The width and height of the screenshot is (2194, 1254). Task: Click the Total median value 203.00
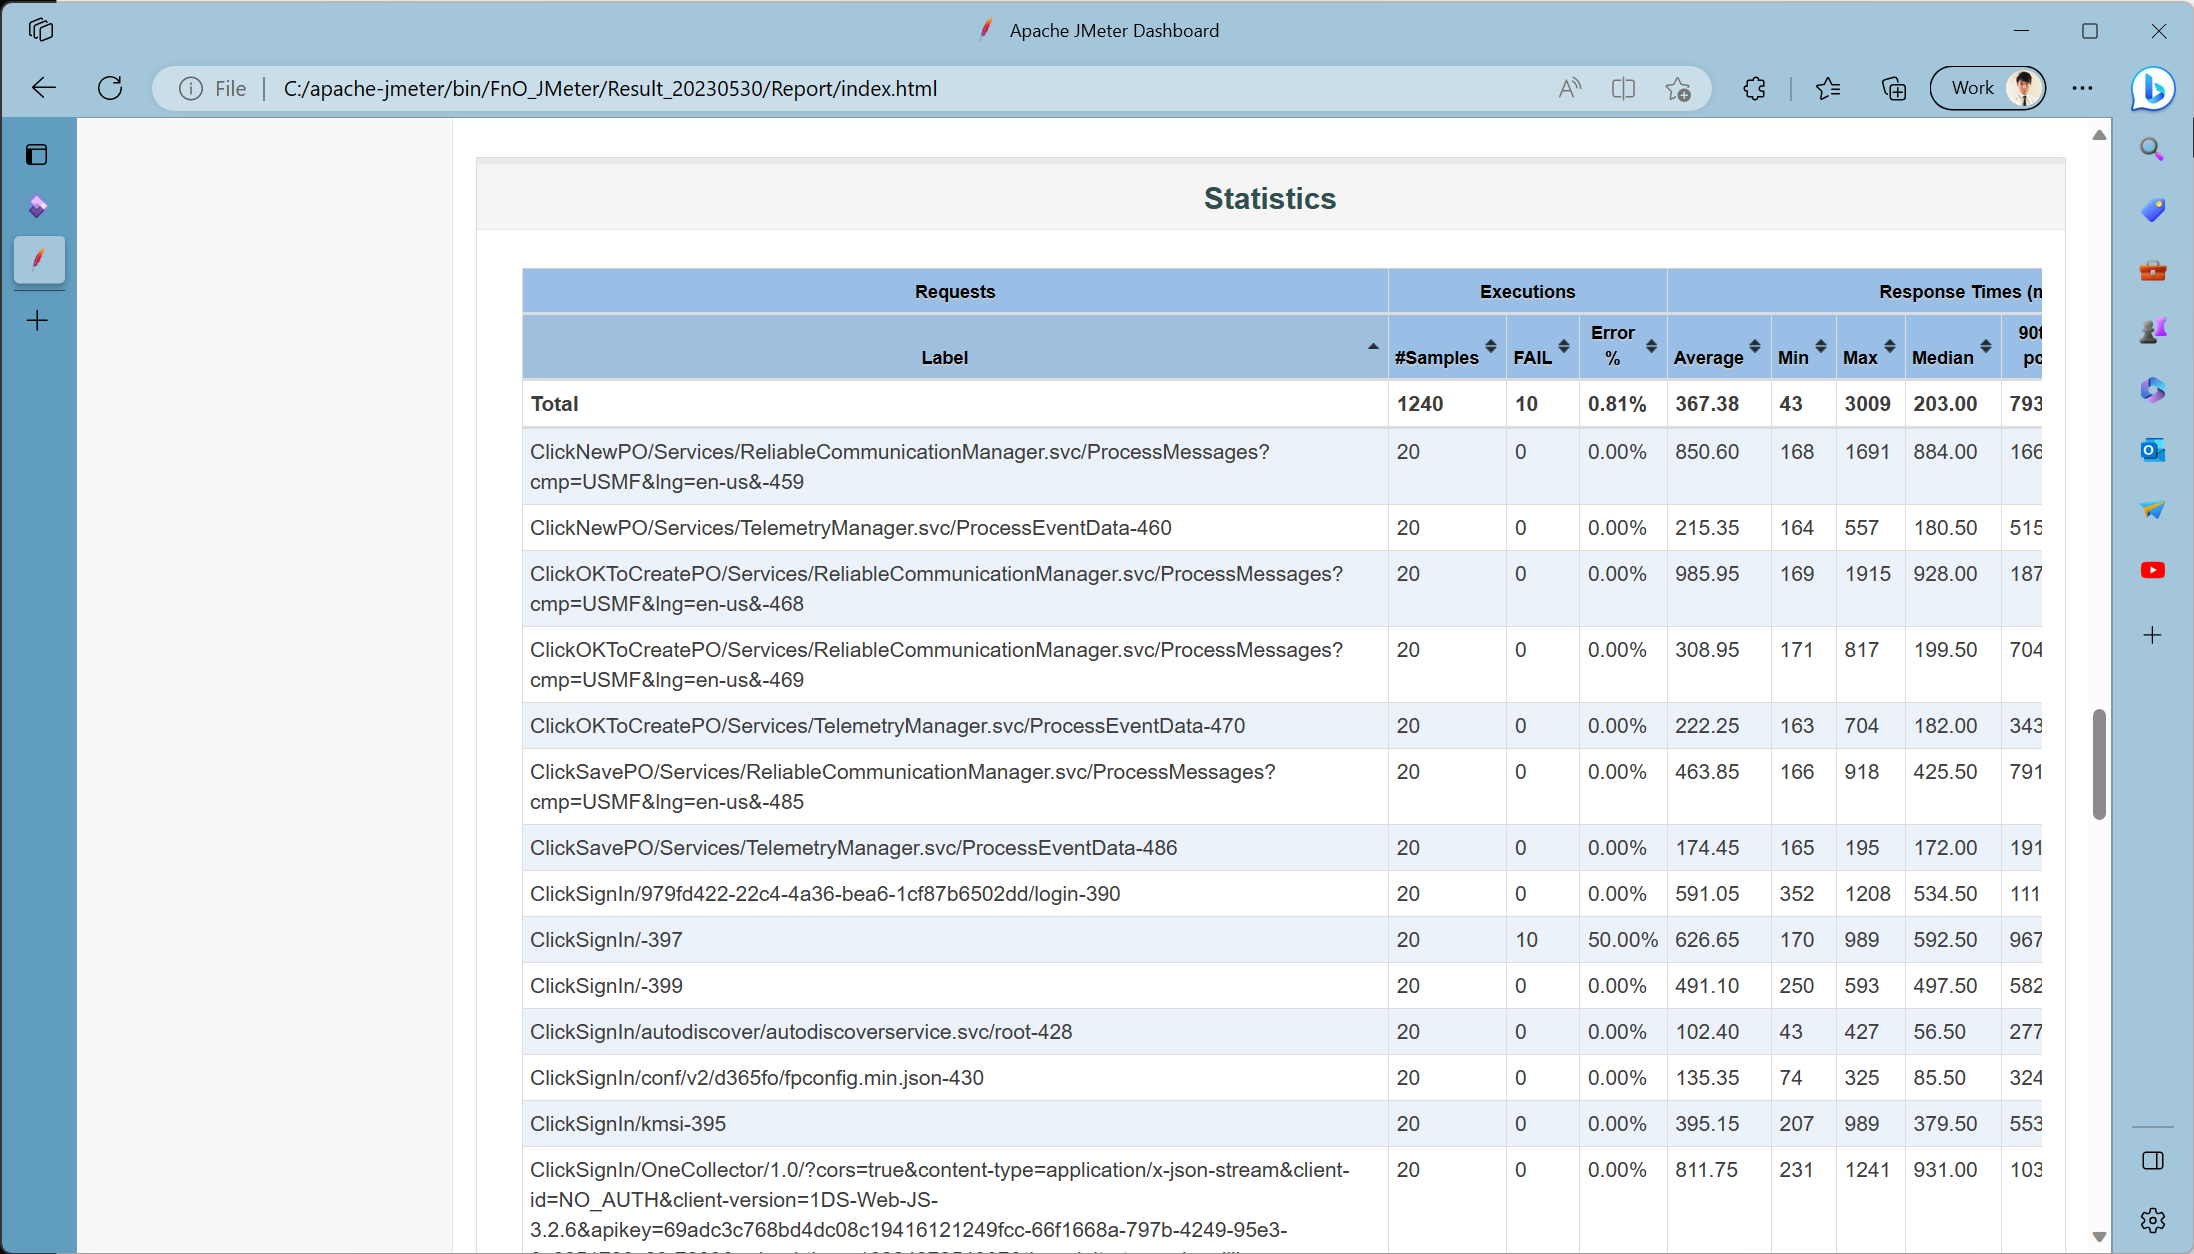point(1945,404)
